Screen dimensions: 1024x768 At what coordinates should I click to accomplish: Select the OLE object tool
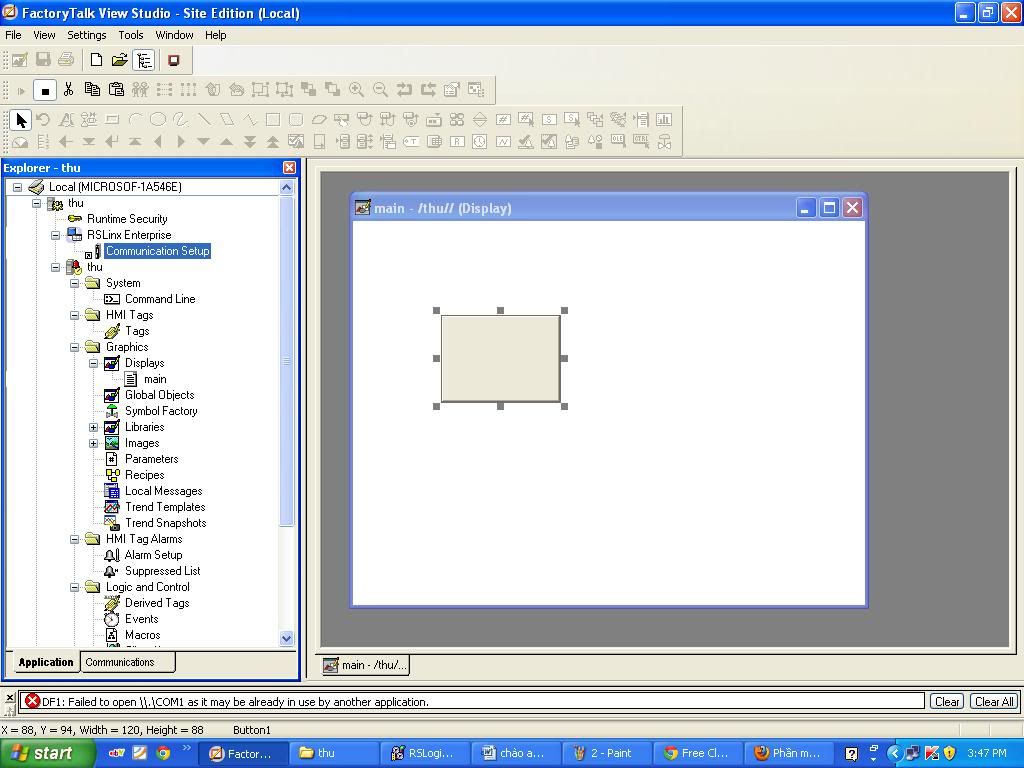(x=618, y=140)
